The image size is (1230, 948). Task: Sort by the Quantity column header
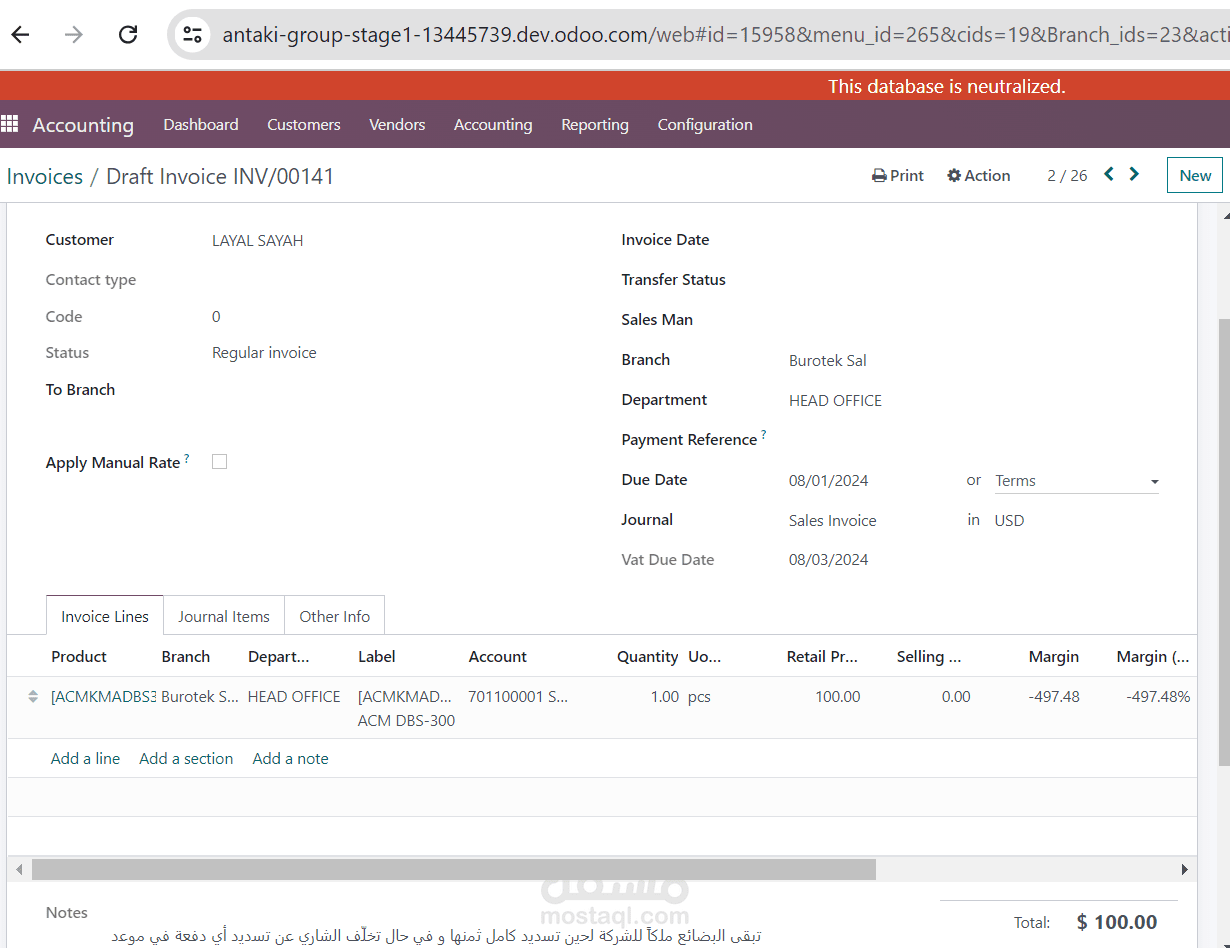point(648,656)
